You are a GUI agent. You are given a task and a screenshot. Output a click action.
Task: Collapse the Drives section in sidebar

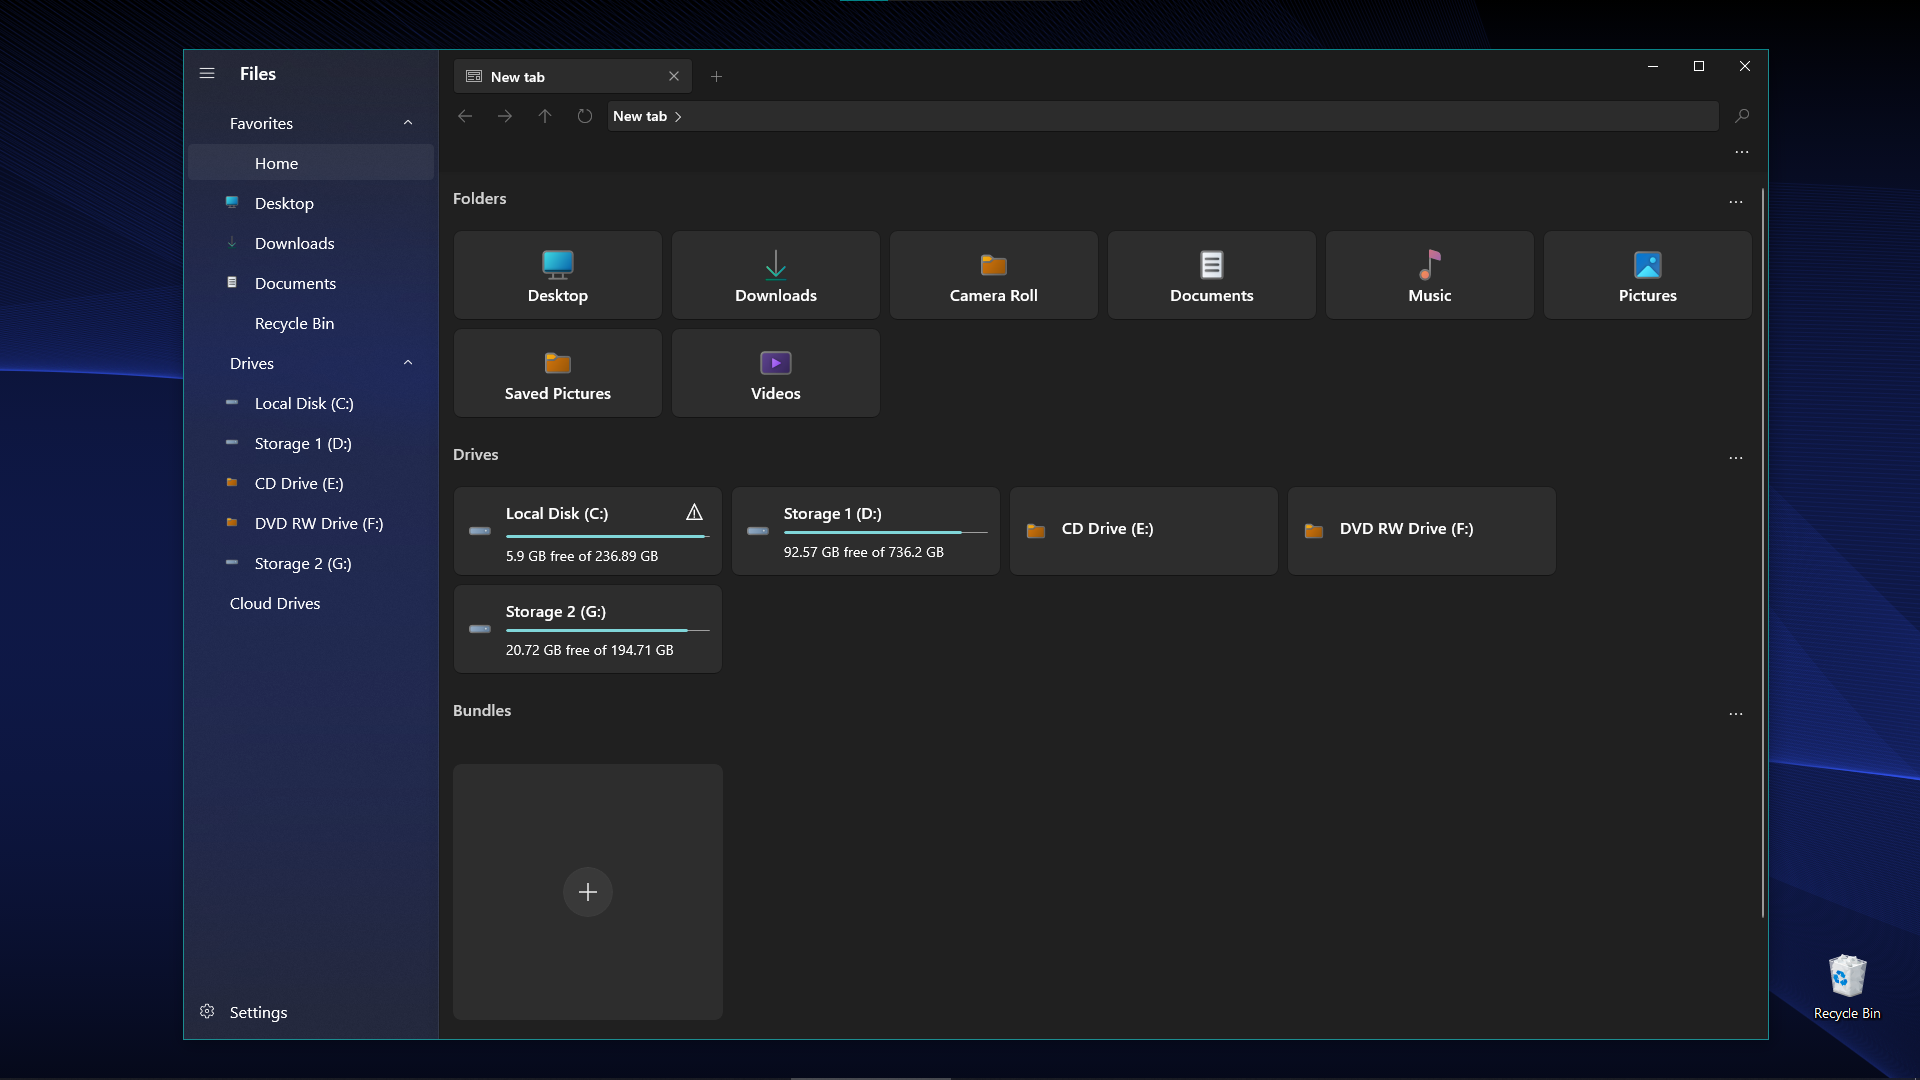pos(407,362)
